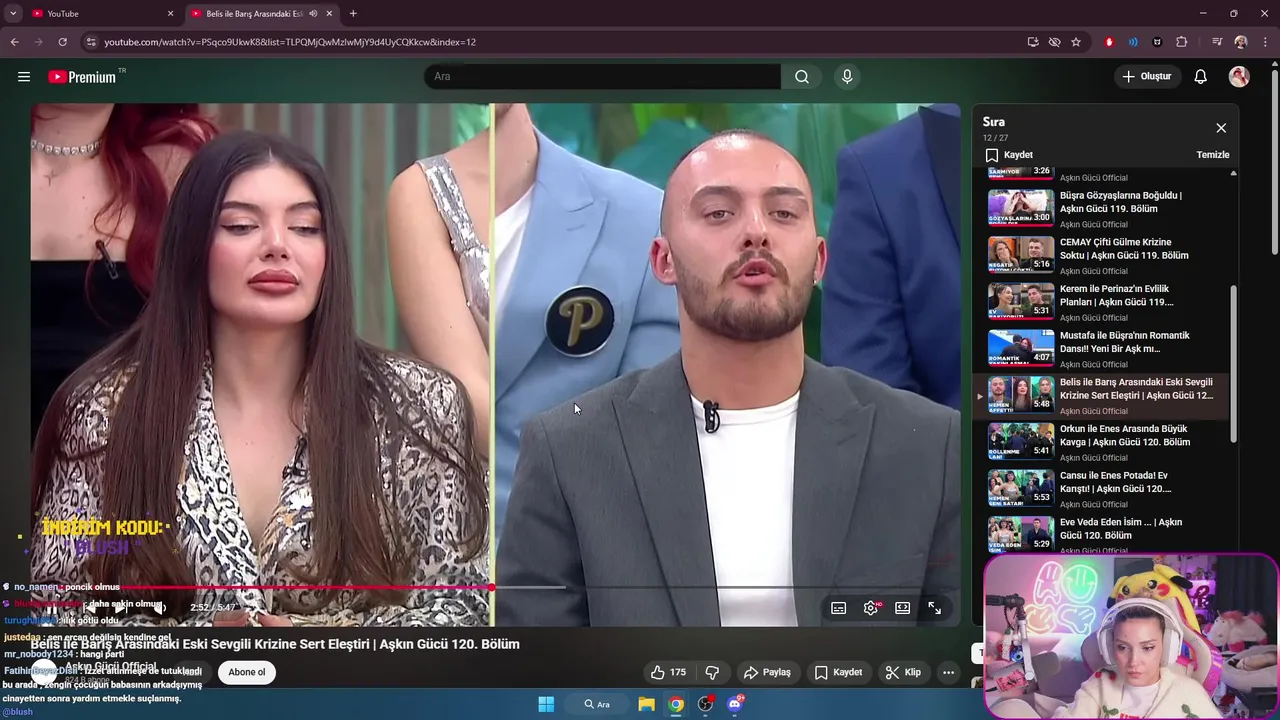1280x720 pixels.
Task: Open Chrome tab search dropdown
Action: pyautogui.click(x=12, y=13)
